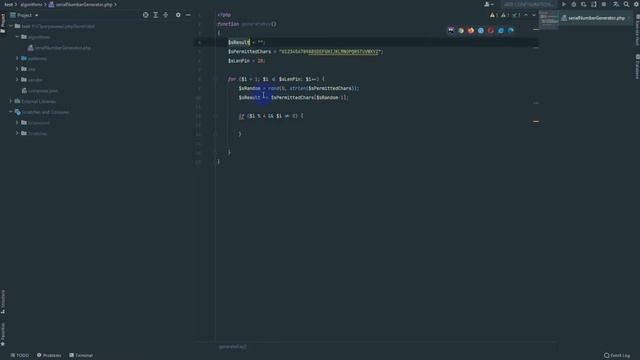
Task: Click test in the breadcrumb path
Action: click(x=9, y=4)
